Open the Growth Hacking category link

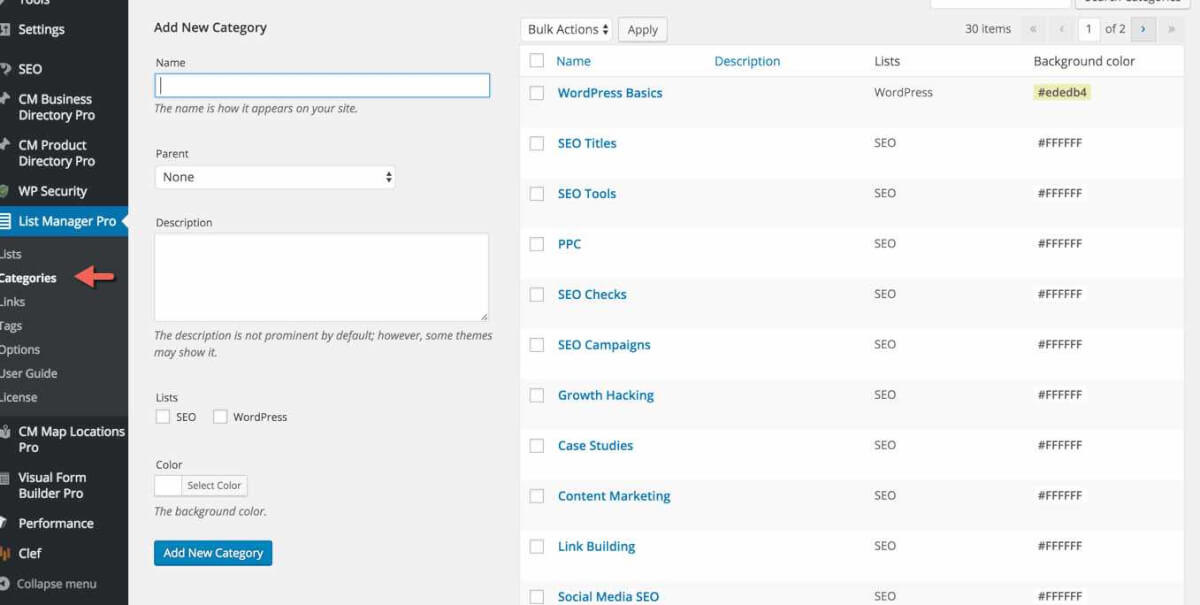[x=605, y=395]
